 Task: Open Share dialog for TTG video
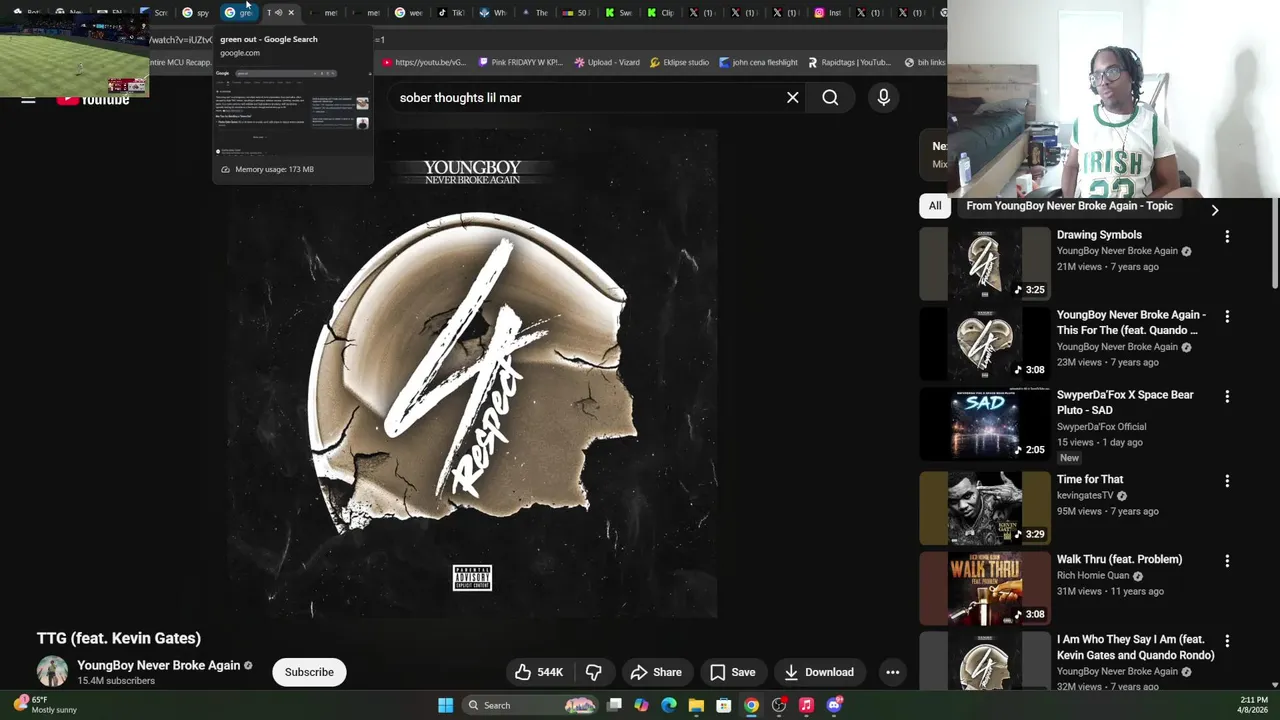tap(656, 672)
